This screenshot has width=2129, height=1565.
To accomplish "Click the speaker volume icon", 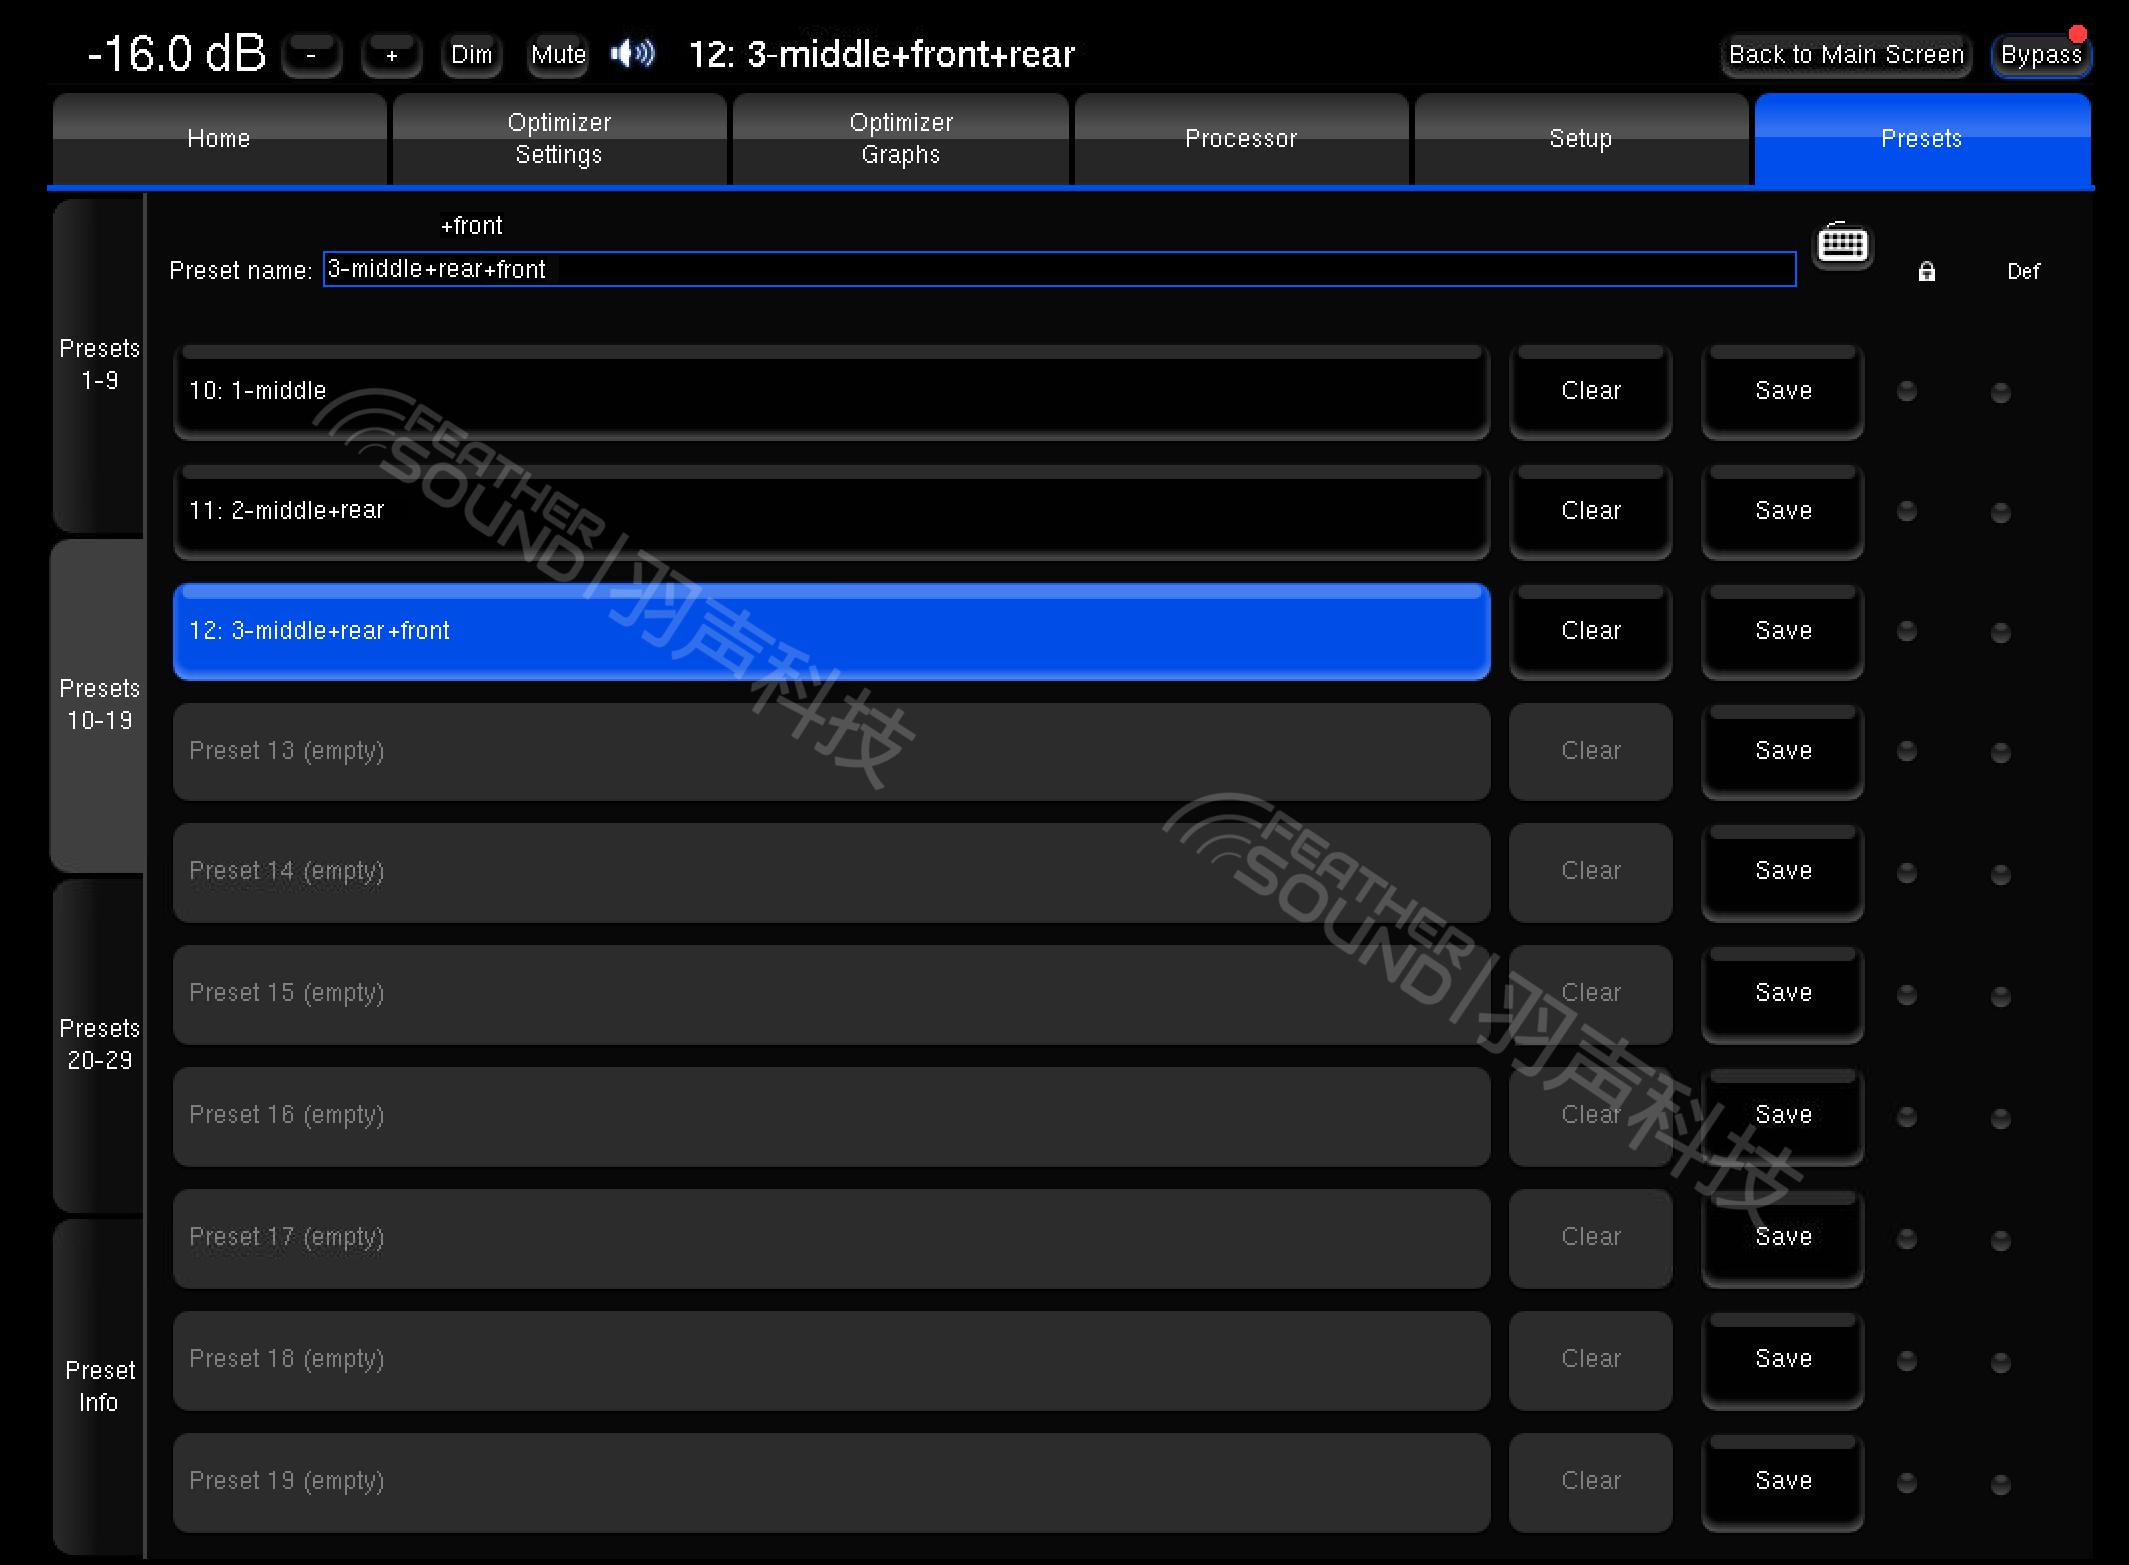I will [x=633, y=54].
